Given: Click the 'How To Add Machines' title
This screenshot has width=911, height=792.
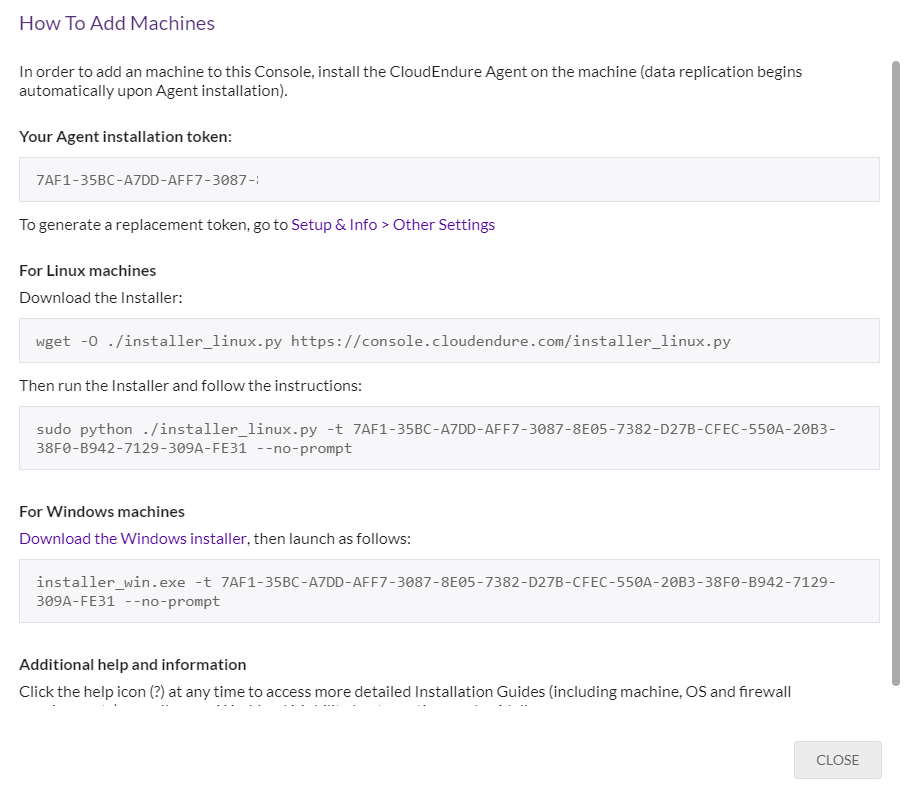Looking at the screenshot, I should tap(117, 23).
